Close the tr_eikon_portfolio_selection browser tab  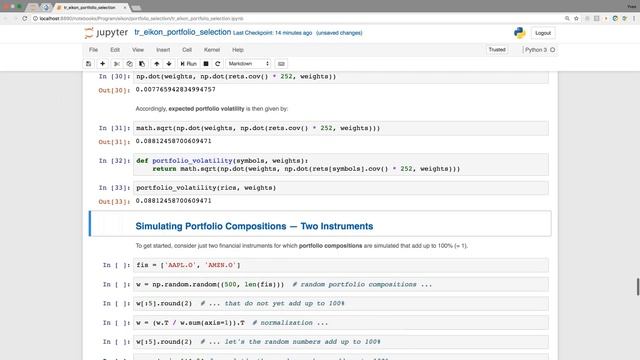tap(125, 7)
